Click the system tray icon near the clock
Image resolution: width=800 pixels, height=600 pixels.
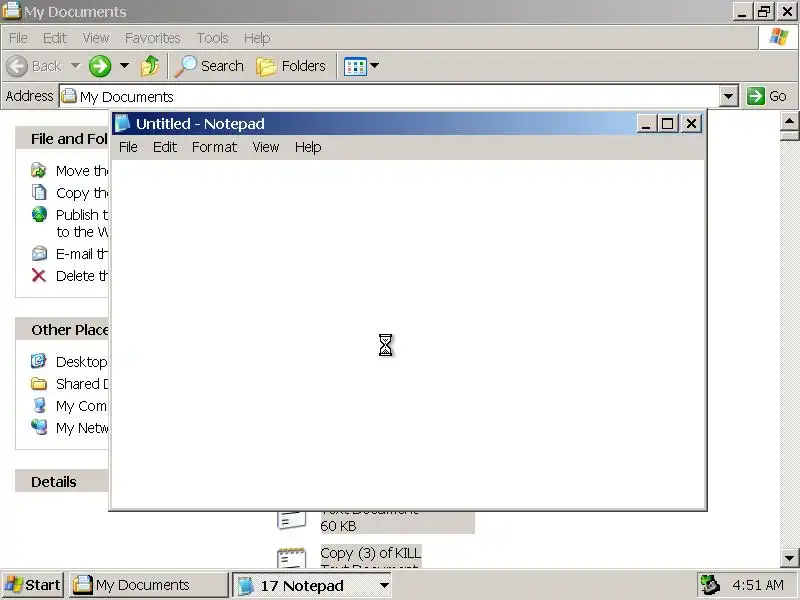pos(710,585)
